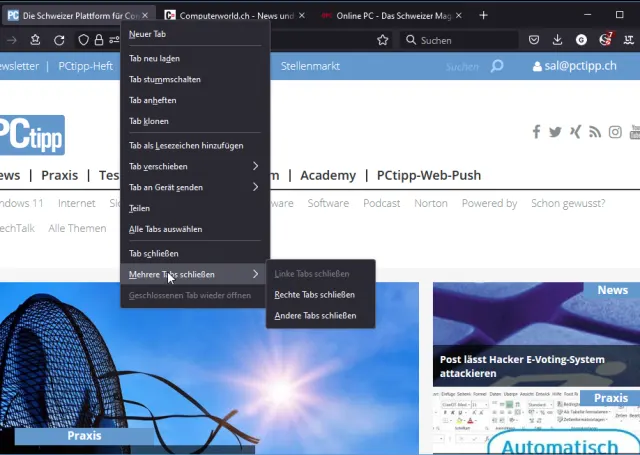Choose Tab als Lesezeichen hinzufügen

click(x=195, y=146)
